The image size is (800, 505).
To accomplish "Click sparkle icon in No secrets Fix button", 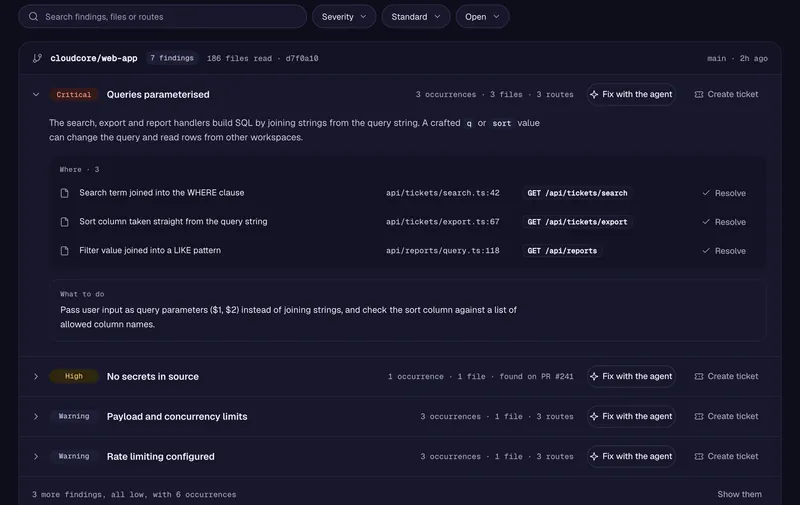I will [x=594, y=376].
